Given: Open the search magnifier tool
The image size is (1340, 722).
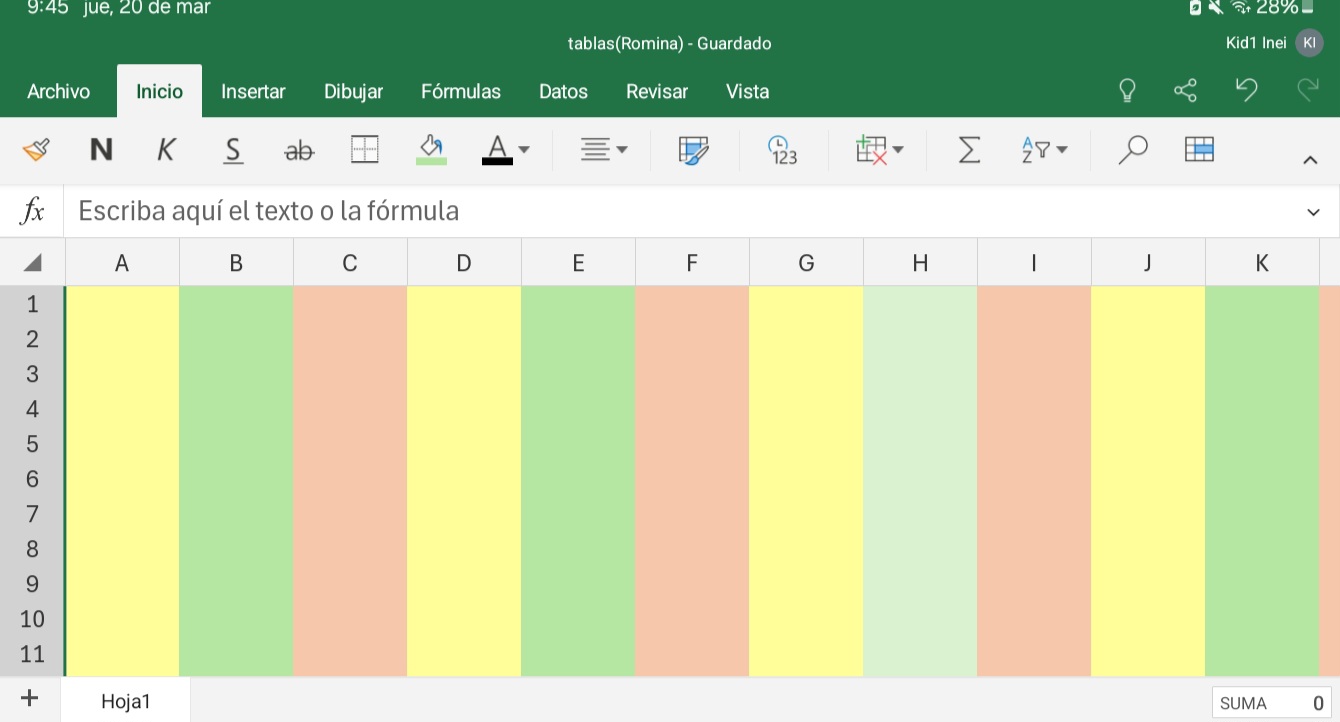Looking at the screenshot, I should [1132, 150].
